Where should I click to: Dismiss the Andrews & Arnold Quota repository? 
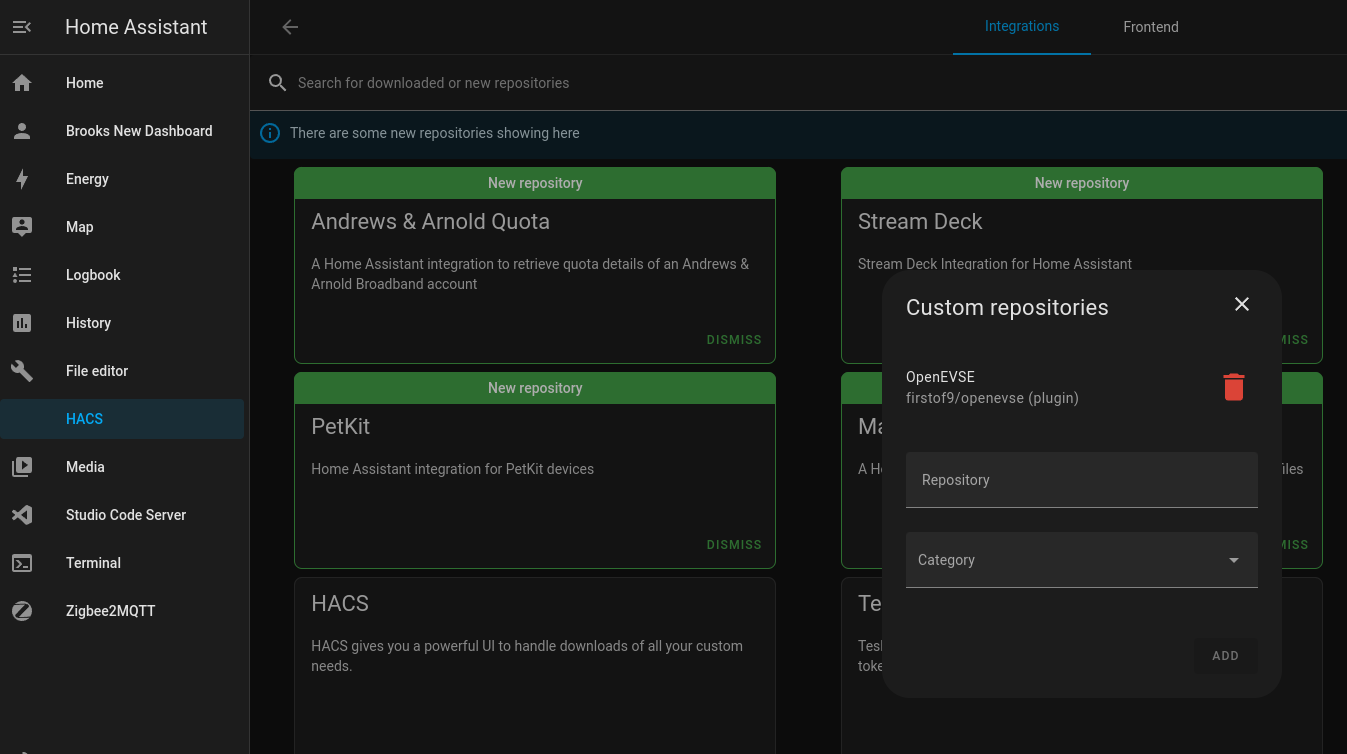click(734, 340)
